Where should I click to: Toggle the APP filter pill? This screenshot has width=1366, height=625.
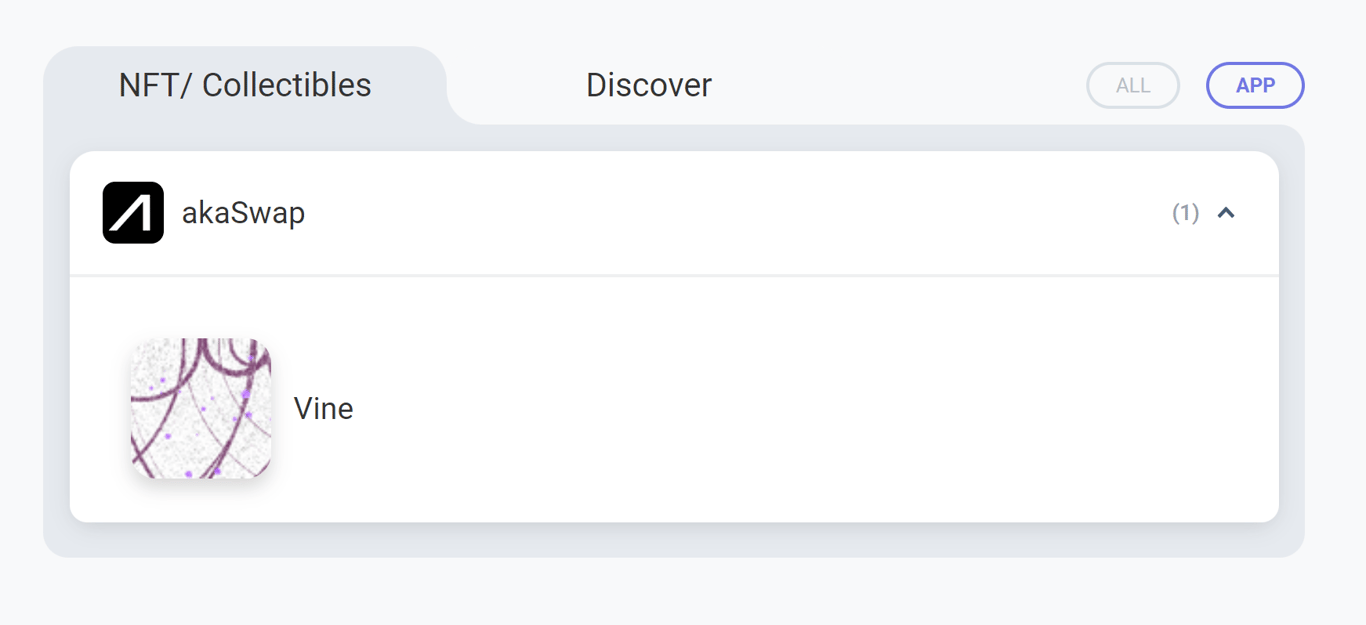[x=1255, y=85]
